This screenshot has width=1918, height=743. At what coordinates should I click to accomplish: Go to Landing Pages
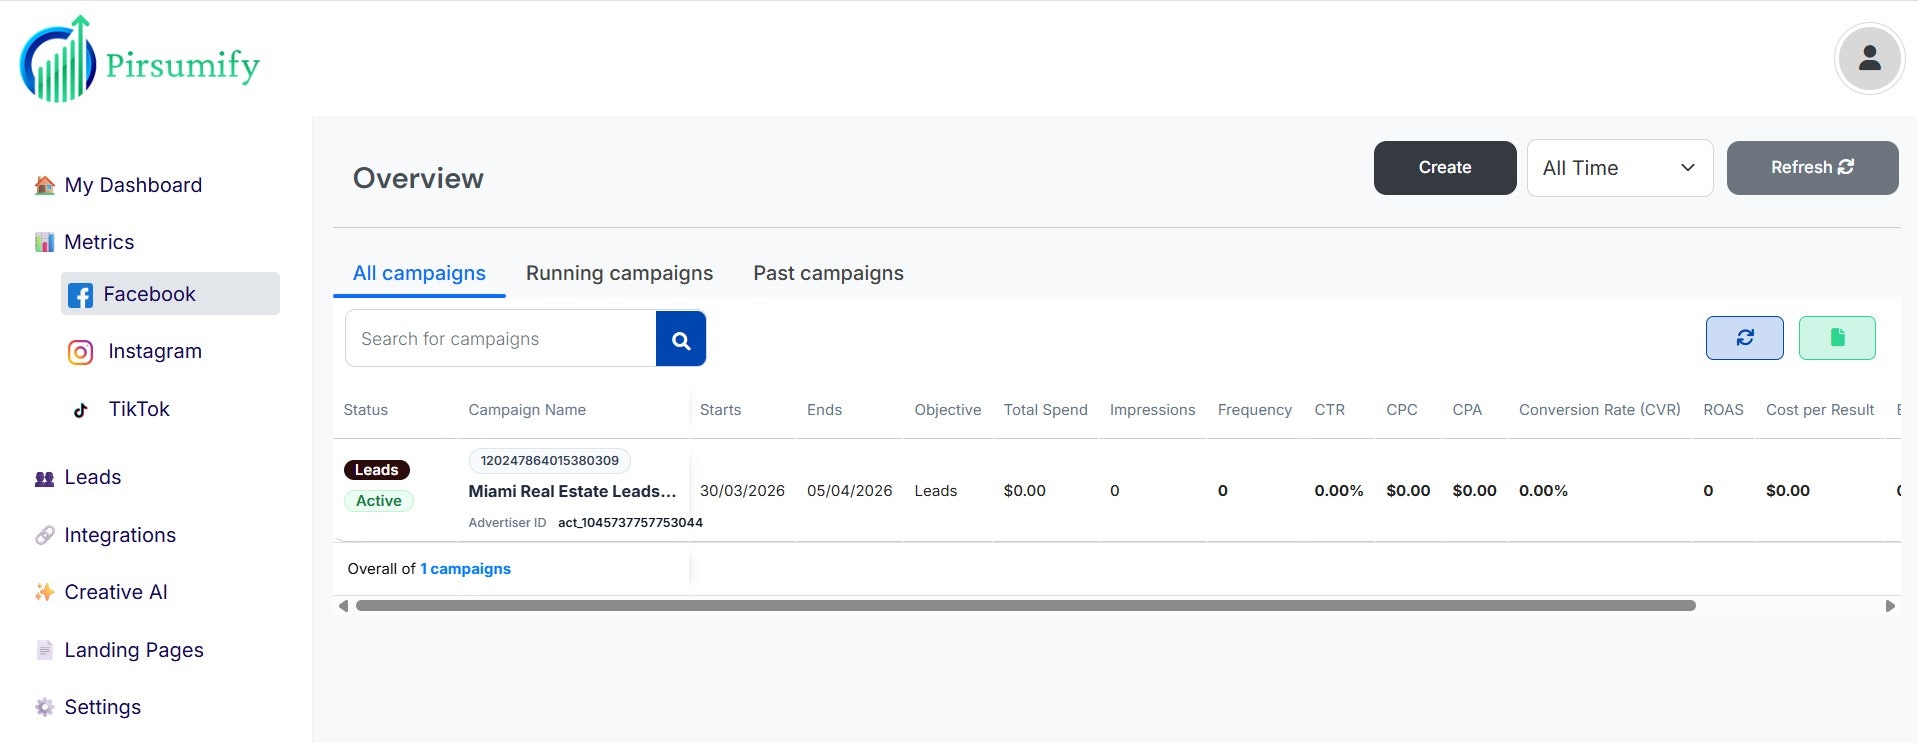(x=134, y=650)
